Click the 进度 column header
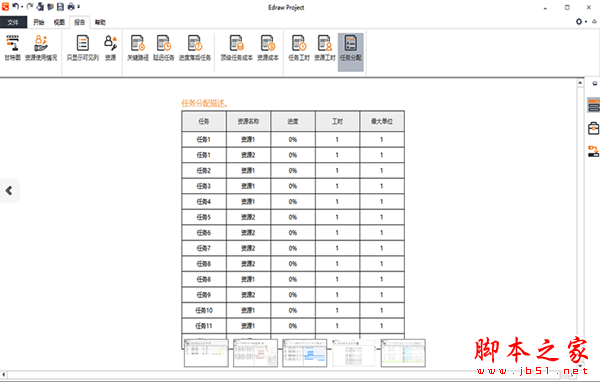Image resolution: width=600 pixels, height=382 pixels. coord(293,121)
